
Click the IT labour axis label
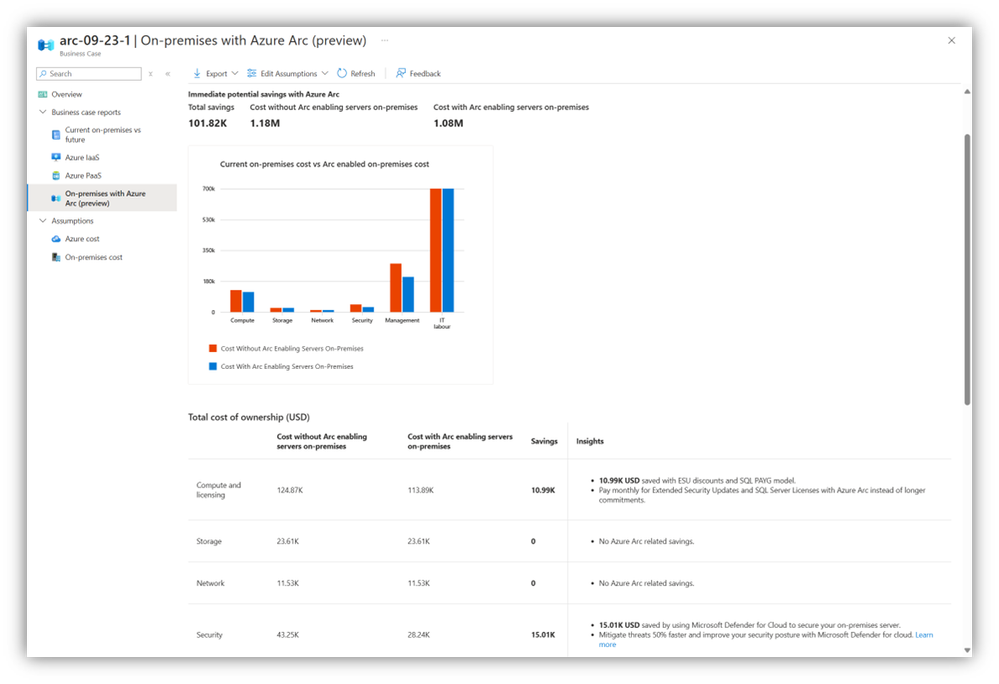pos(442,324)
